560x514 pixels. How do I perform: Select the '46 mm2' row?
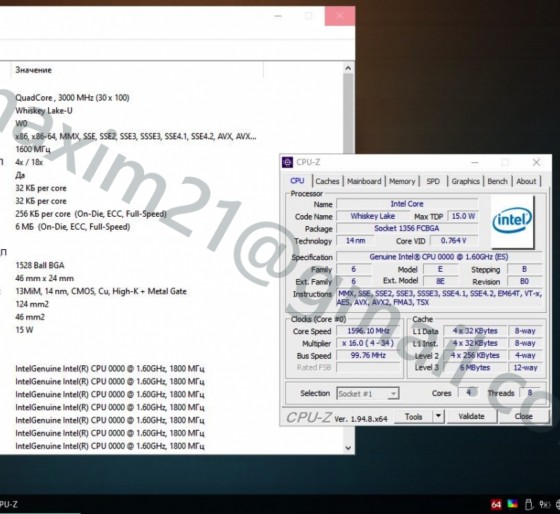[x=30, y=317]
